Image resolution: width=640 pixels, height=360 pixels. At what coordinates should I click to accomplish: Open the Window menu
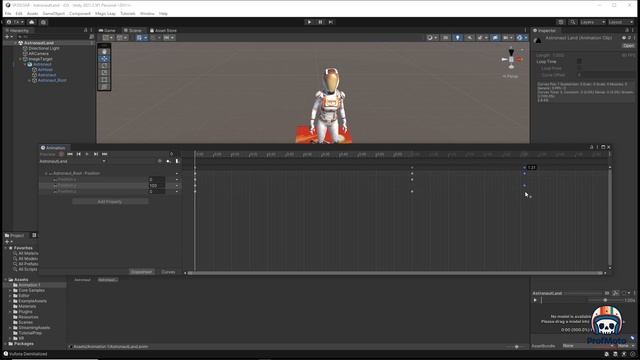[147, 13]
